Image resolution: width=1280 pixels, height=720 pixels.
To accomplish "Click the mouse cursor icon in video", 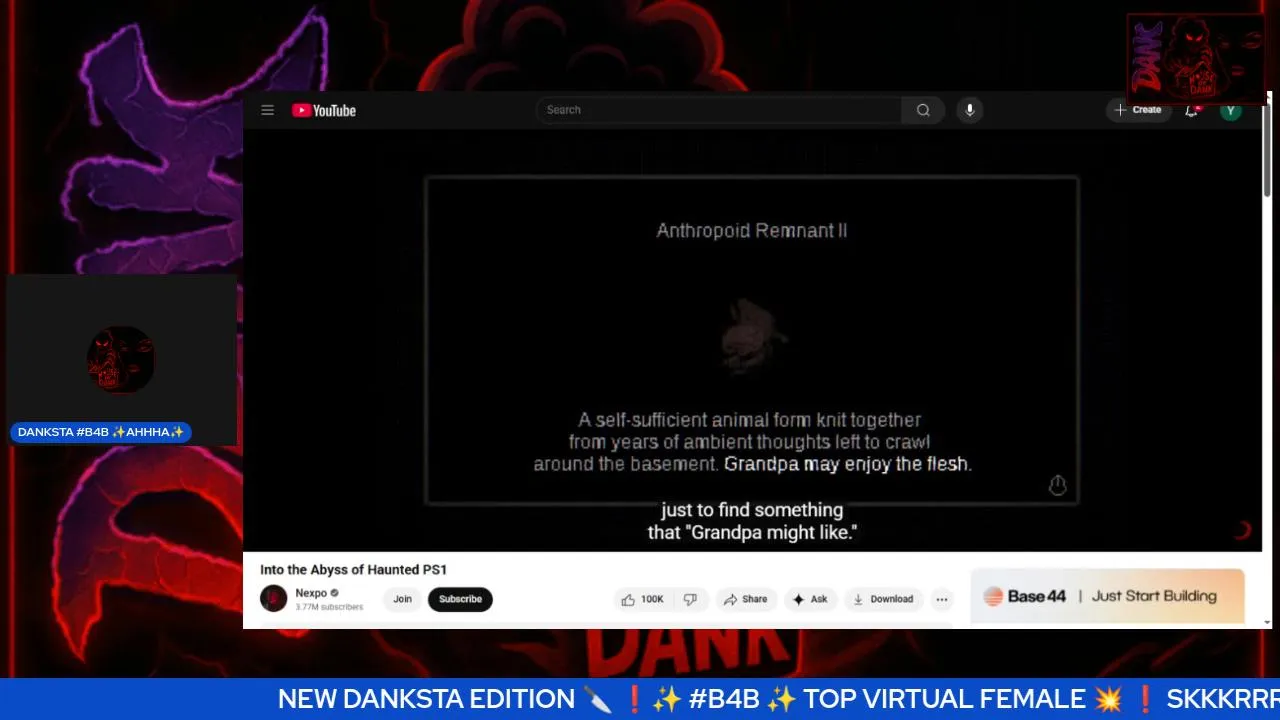I will (1057, 485).
